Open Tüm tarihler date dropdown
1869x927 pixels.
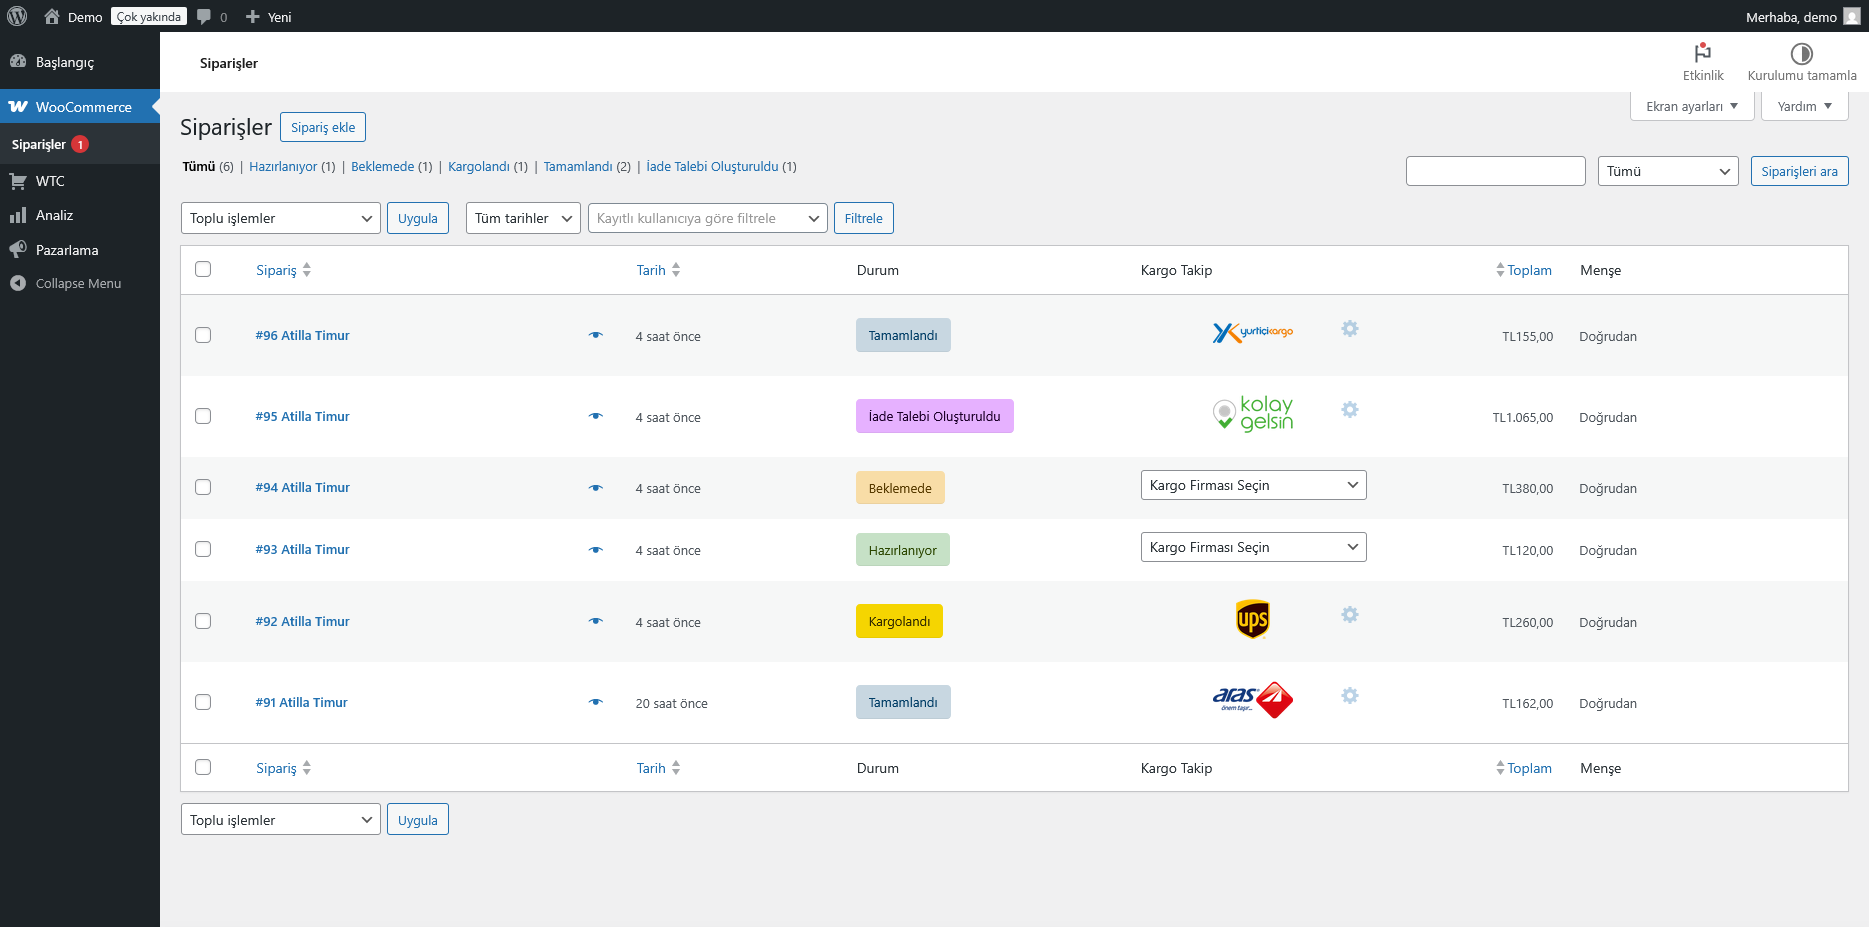click(x=523, y=218)
